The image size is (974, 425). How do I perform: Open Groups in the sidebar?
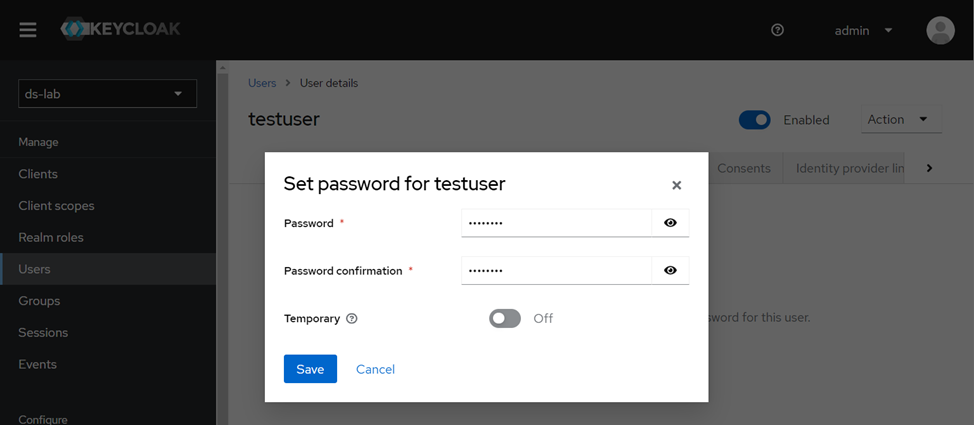click(x=39, y=301)
